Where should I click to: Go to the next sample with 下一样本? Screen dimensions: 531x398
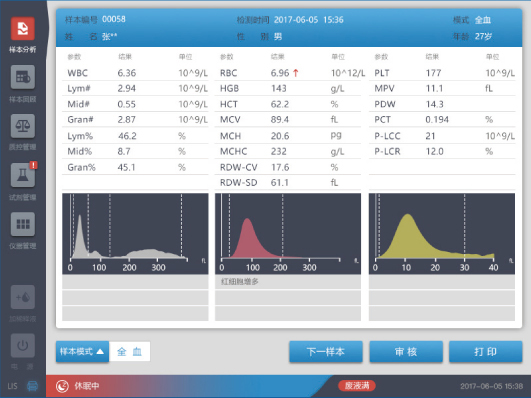[326, 352]
